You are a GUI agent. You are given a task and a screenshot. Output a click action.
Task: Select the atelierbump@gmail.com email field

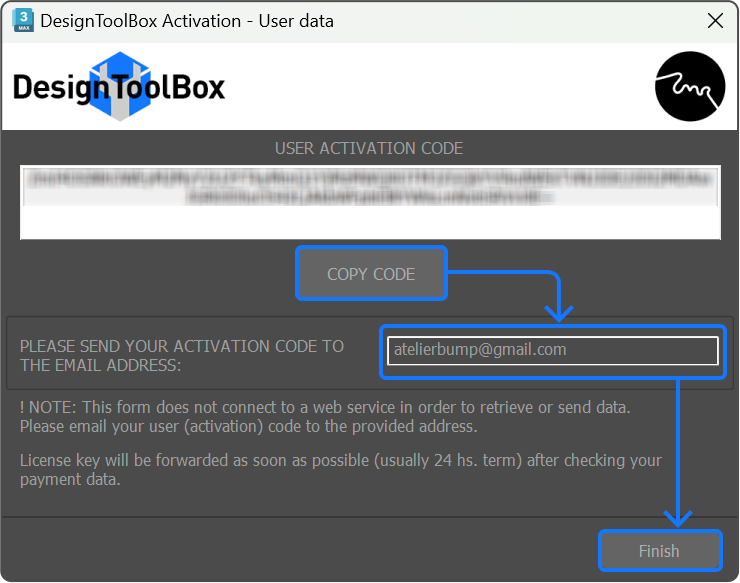553,350
